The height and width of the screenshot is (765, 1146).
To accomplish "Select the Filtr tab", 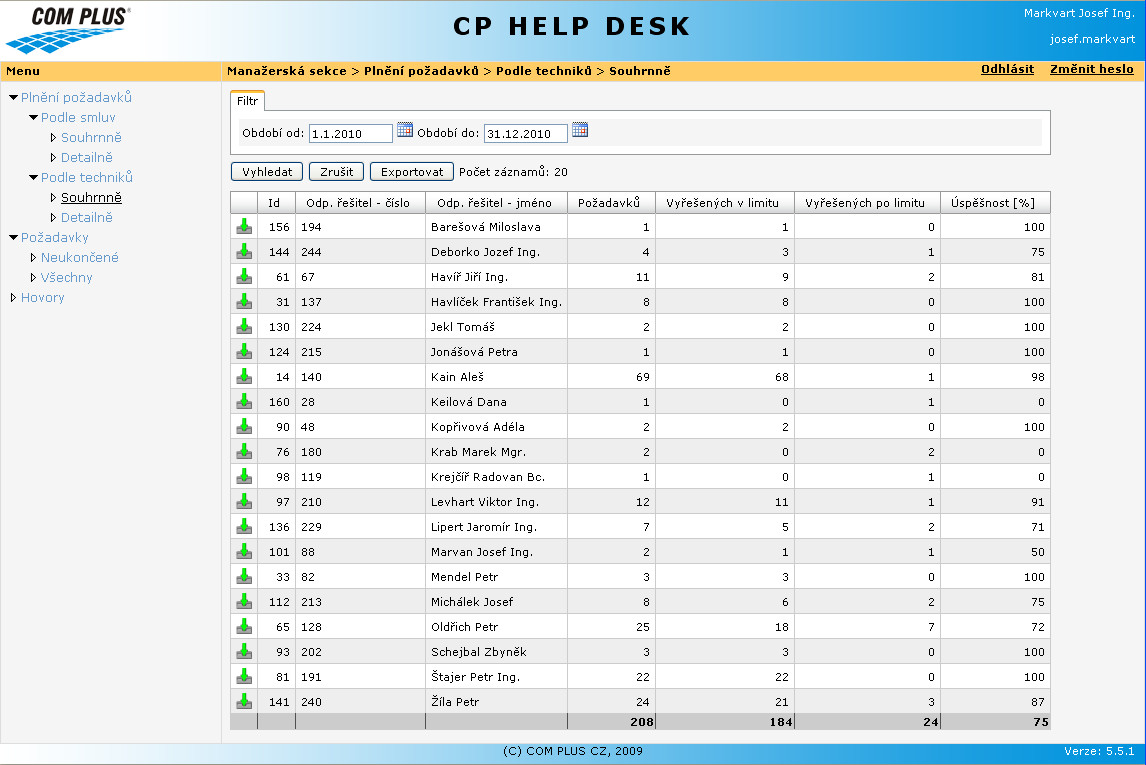I will tap(247, 101).
